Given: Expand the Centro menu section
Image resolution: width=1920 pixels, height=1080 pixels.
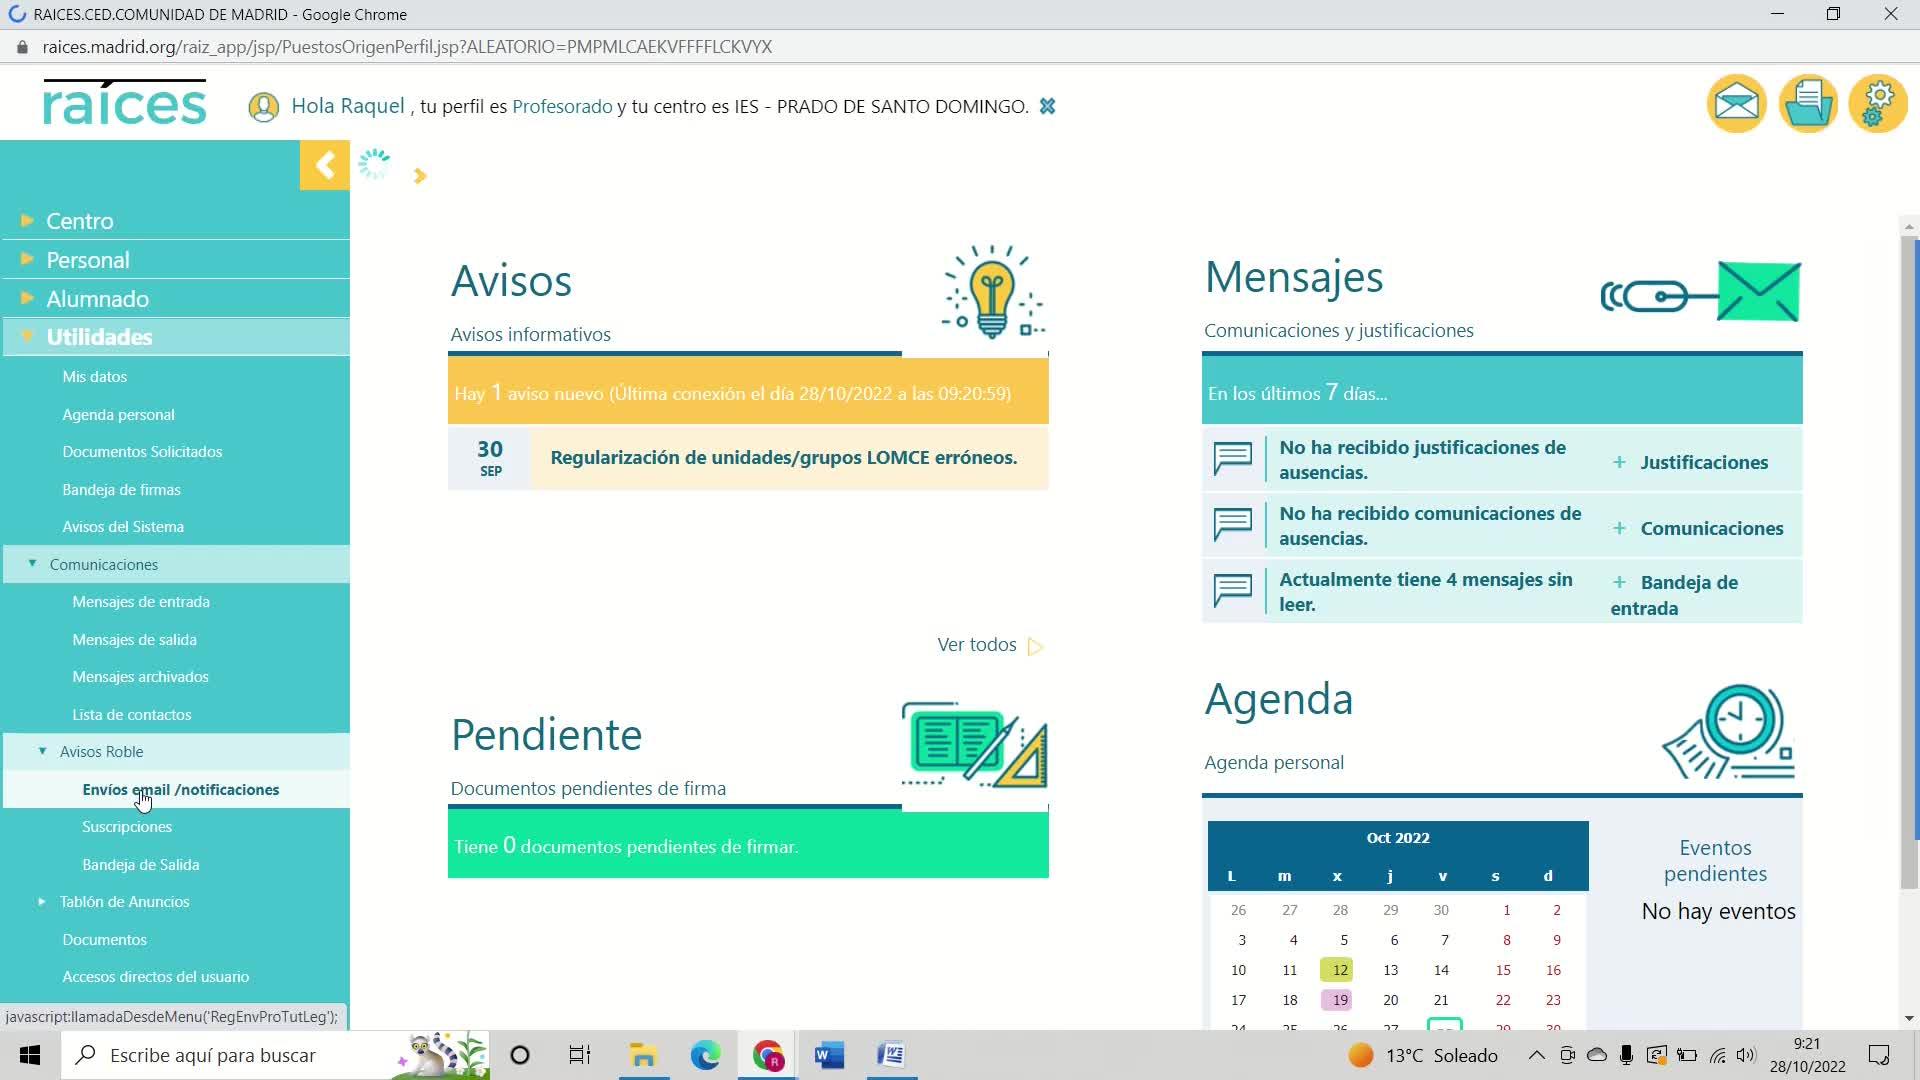Looking at the screenshot, I should tap(79, 221).
